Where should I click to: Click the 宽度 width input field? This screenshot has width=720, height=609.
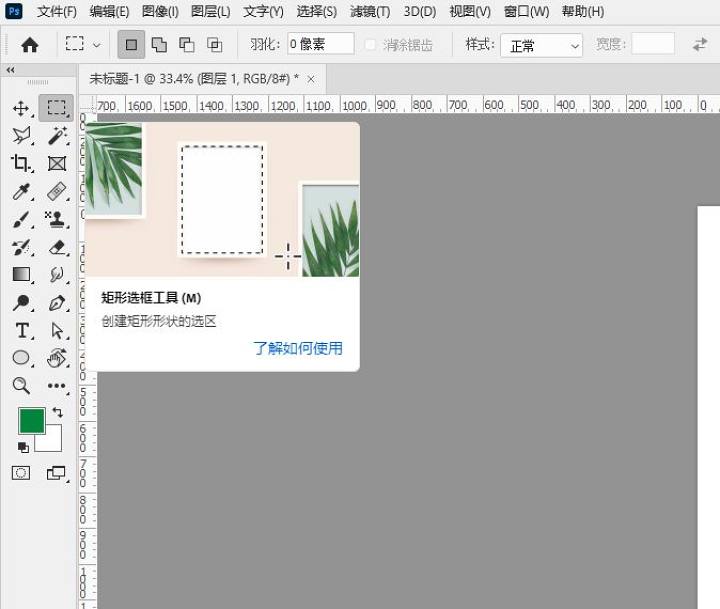[652, 44]
